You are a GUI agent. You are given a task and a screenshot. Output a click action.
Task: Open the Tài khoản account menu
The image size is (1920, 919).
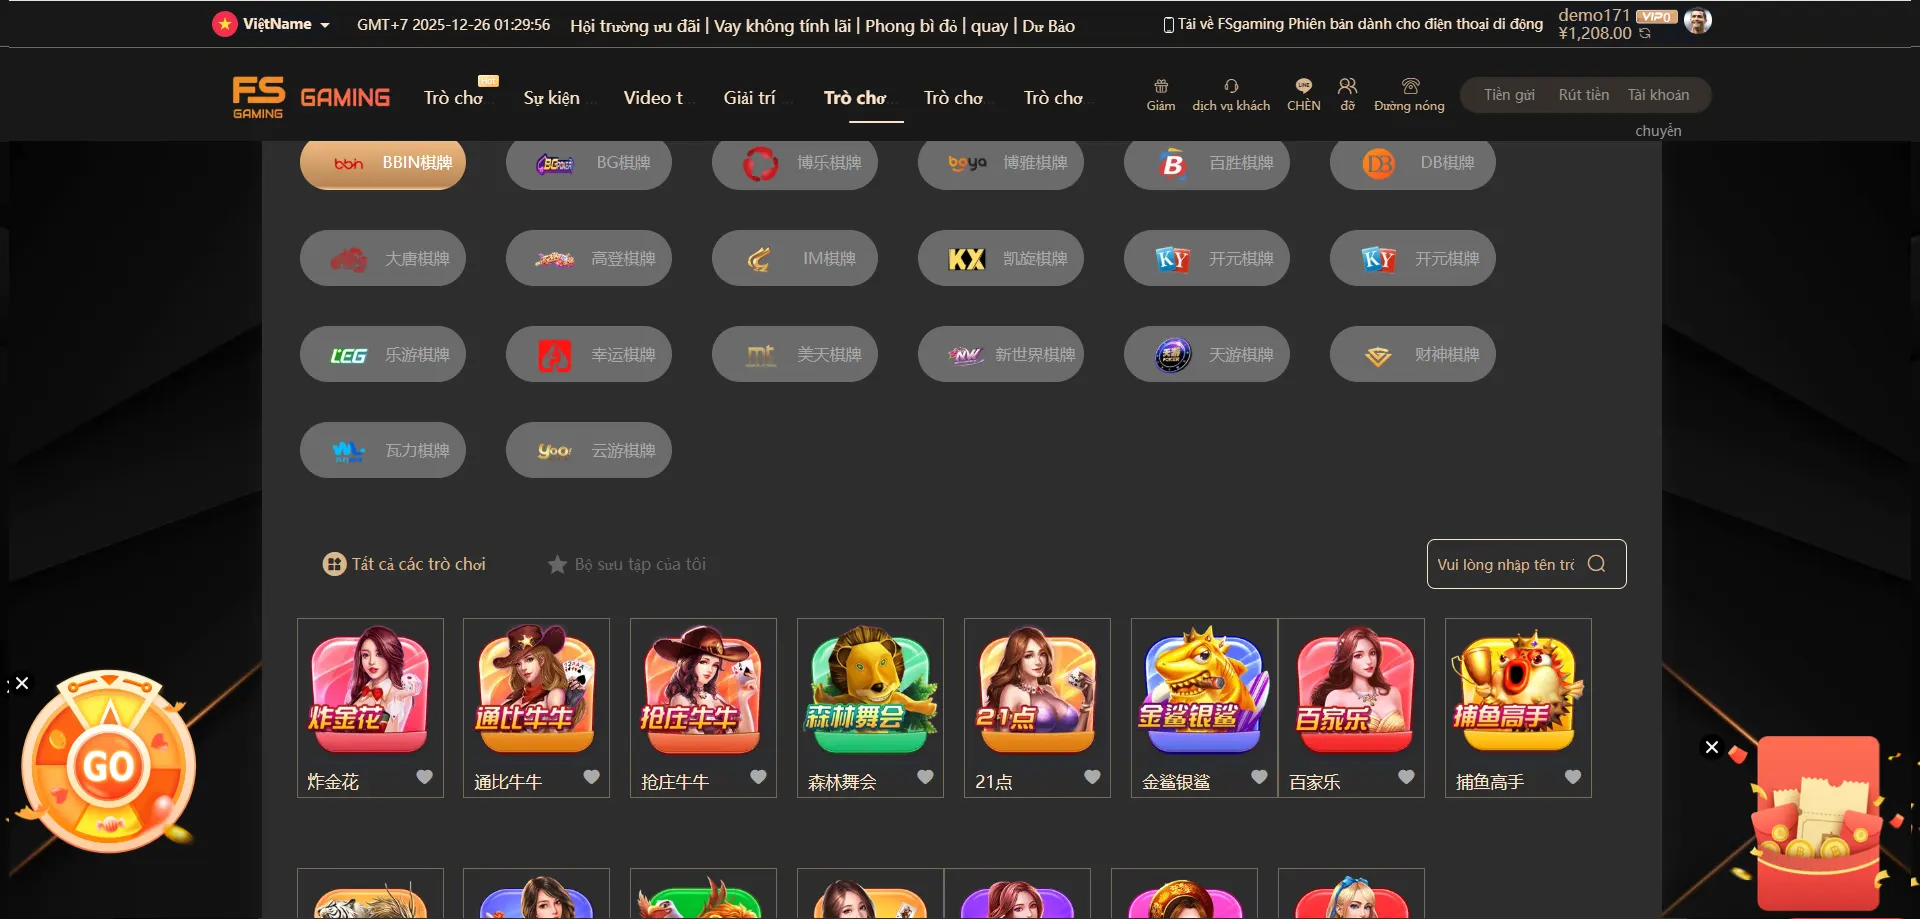[1658, 95]
